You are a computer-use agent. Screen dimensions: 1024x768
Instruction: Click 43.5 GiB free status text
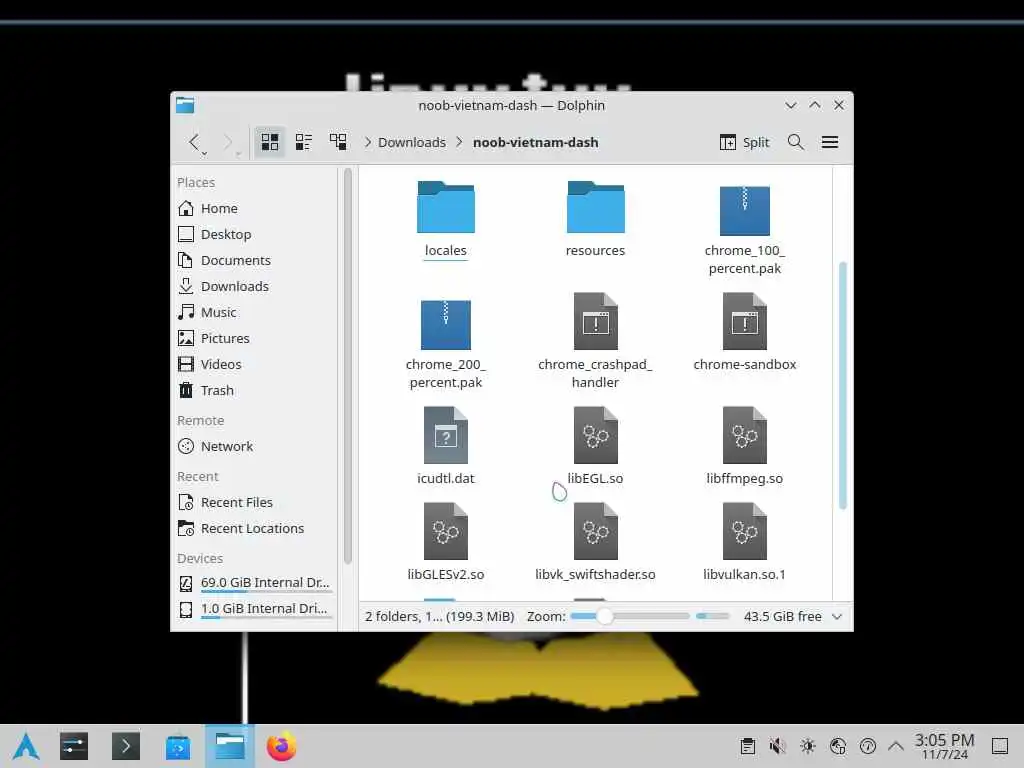(782, 616)
